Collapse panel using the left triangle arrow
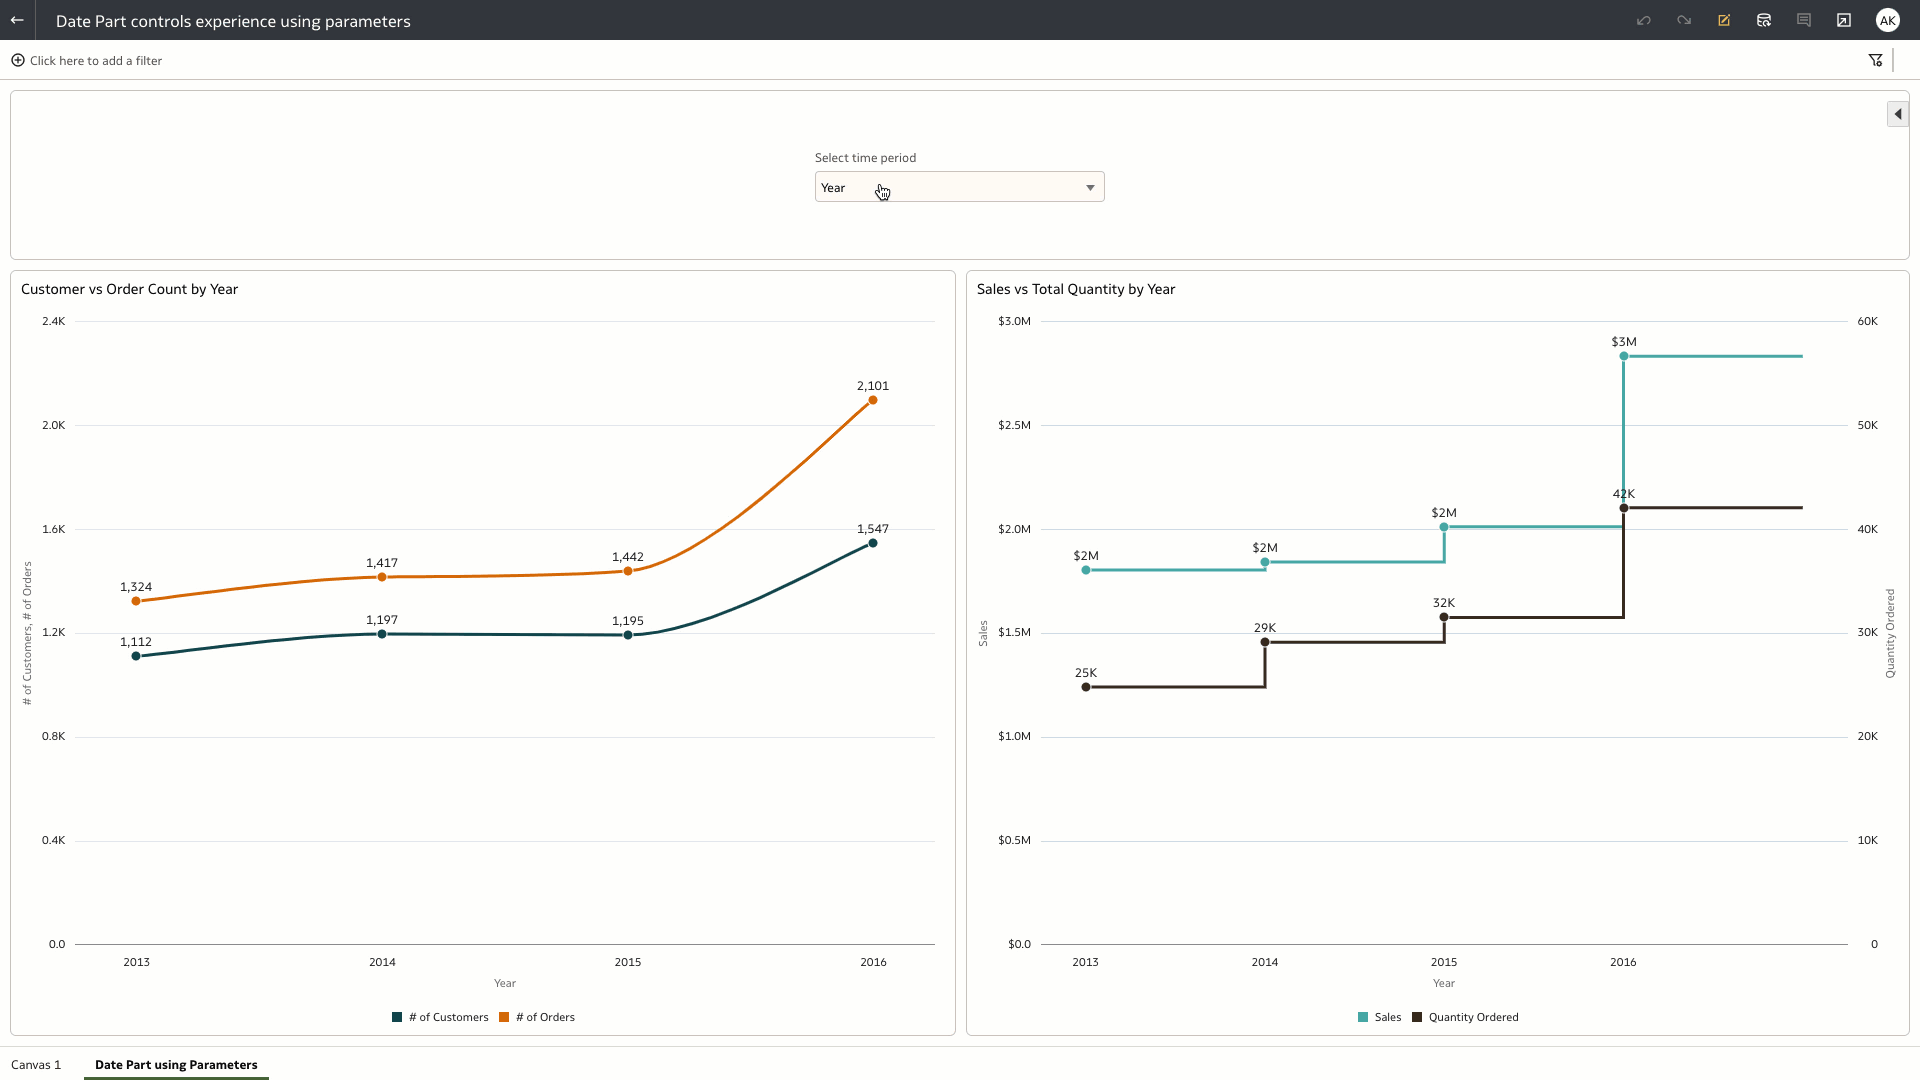The height and width of the screenshot is (1080, 1920). pyautogui.click(x=1897, y=114)
